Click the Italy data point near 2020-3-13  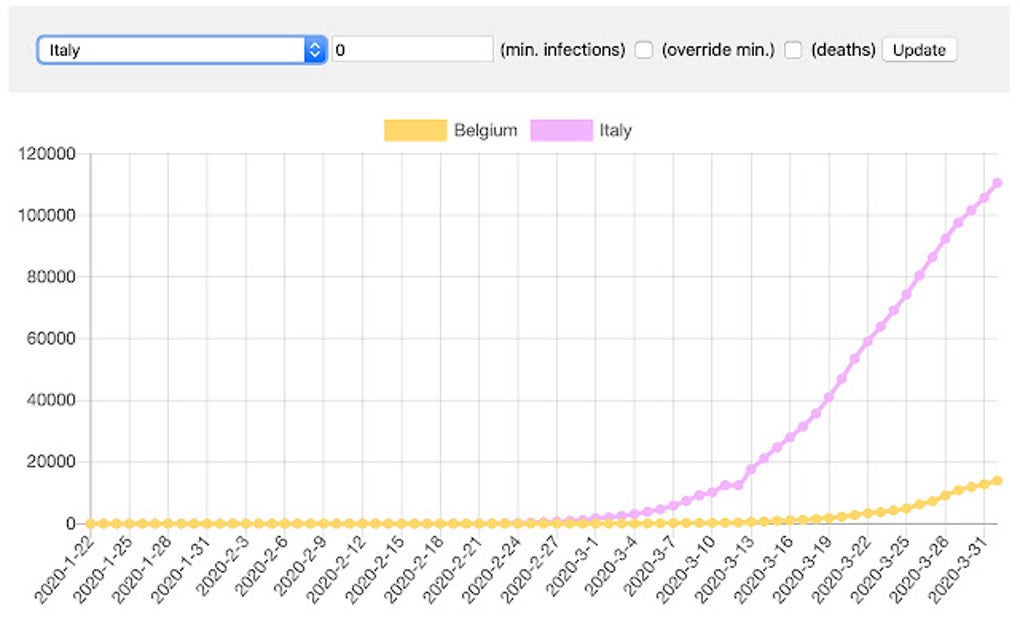[x=751, y=467]
